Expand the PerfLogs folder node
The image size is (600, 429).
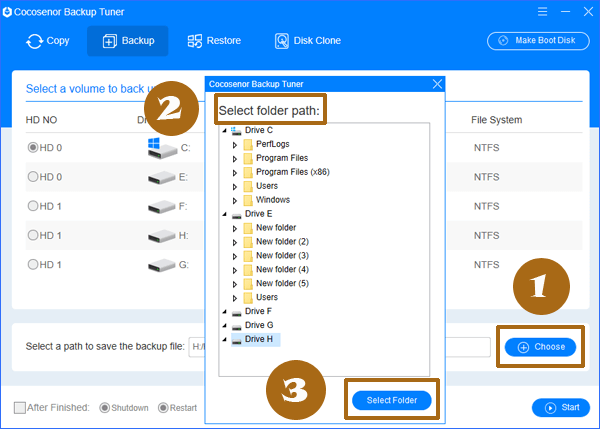point(235,145)
